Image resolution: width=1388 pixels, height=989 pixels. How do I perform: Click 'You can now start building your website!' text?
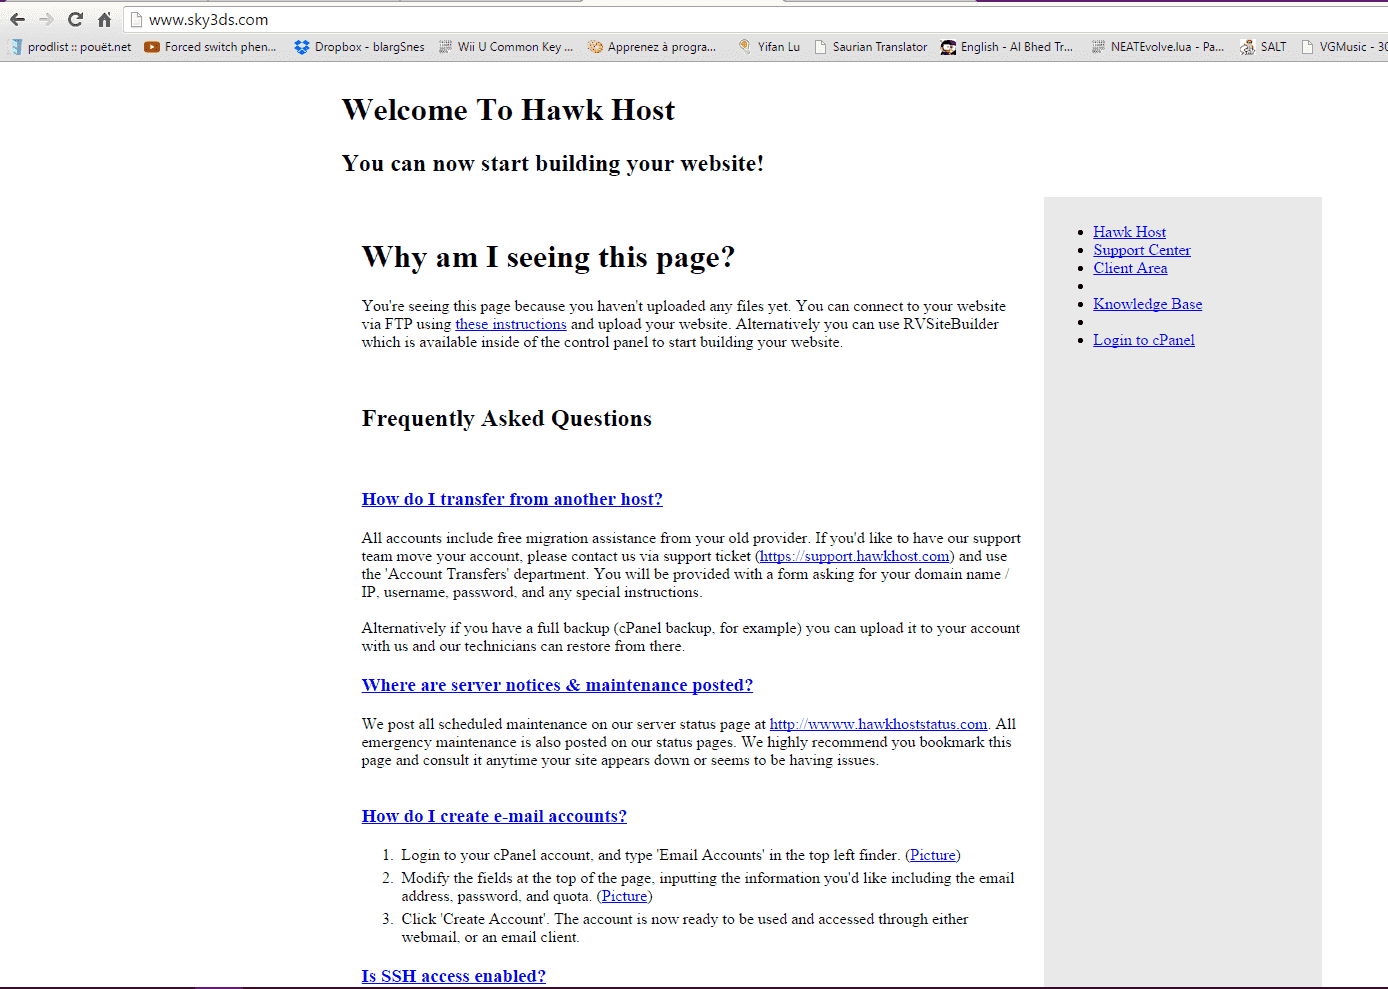click(553, 163)
